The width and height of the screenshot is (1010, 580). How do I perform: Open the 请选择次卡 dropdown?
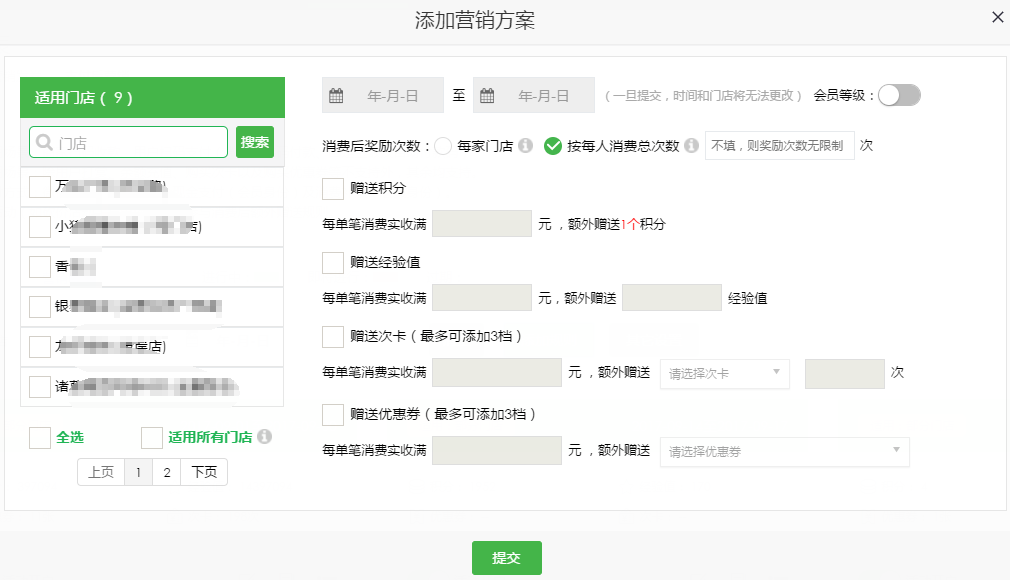click(x=725, y=374)
